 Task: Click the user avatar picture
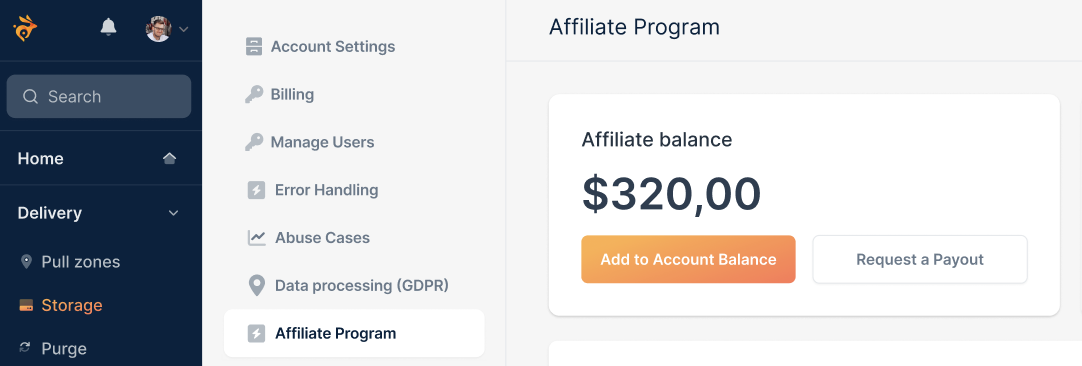click(158, 29)
